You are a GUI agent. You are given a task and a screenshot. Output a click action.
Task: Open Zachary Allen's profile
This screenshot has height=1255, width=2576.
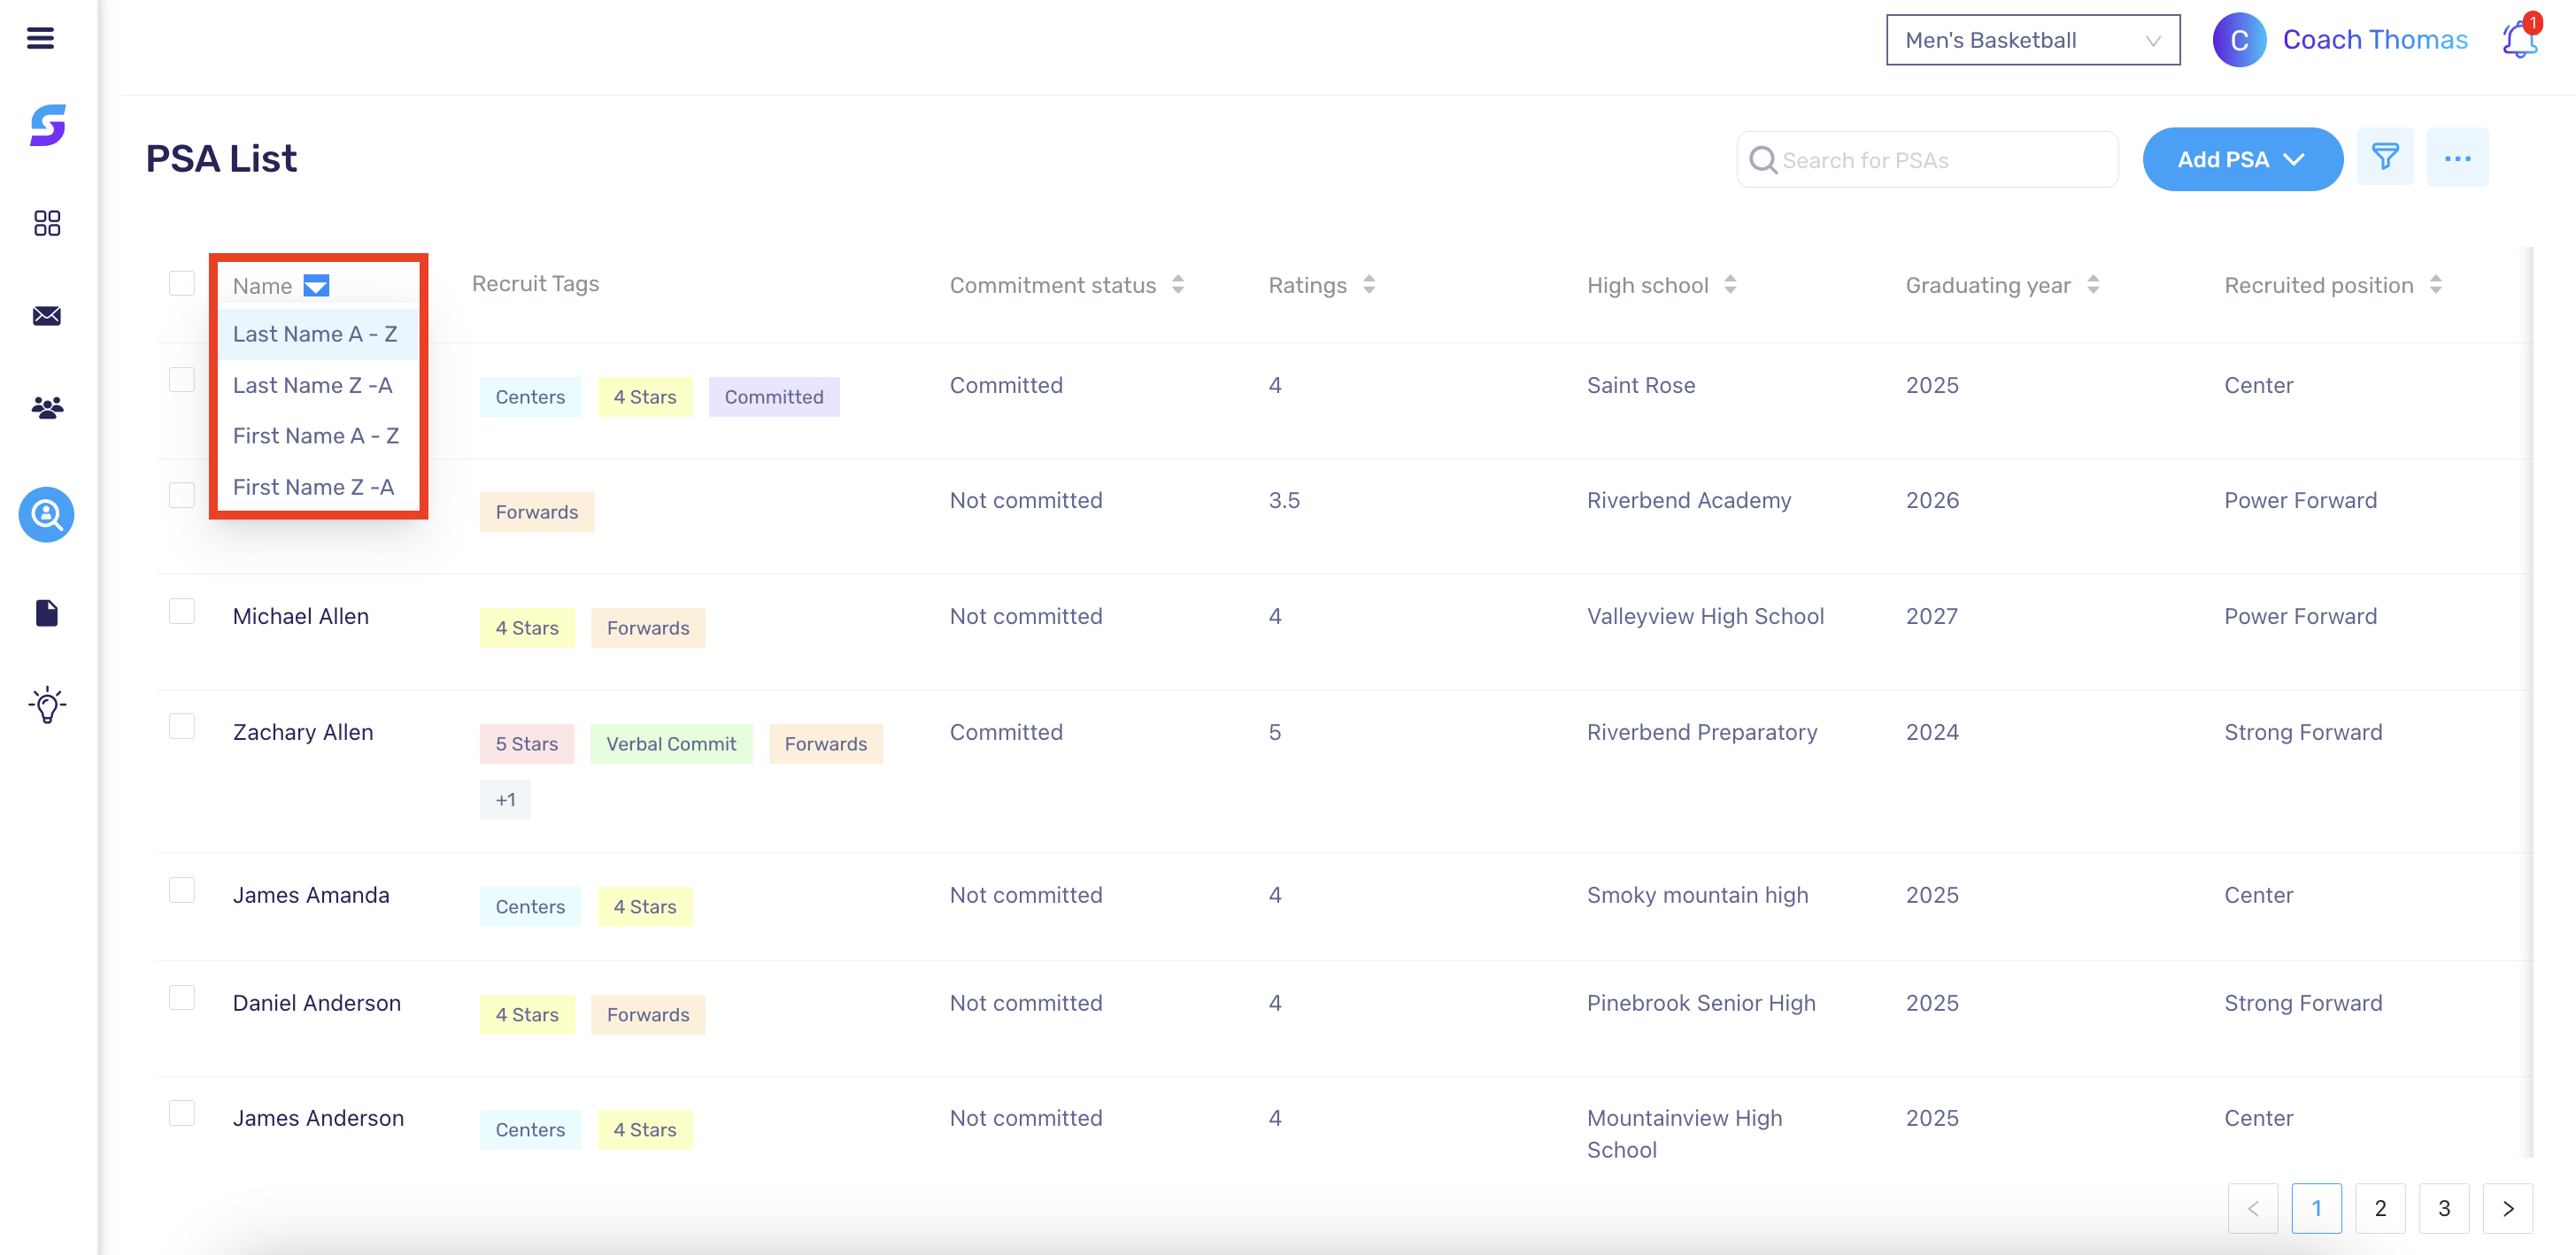(x=303, y=732)
